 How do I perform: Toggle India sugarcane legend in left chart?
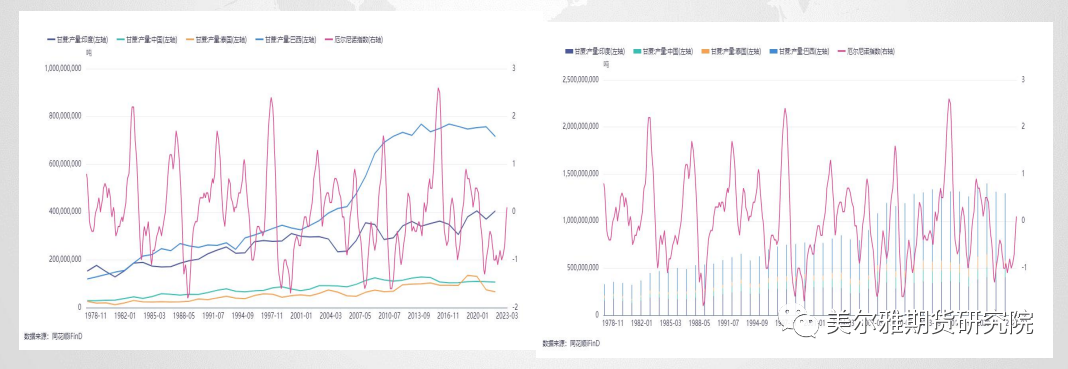tap(77, 40)
